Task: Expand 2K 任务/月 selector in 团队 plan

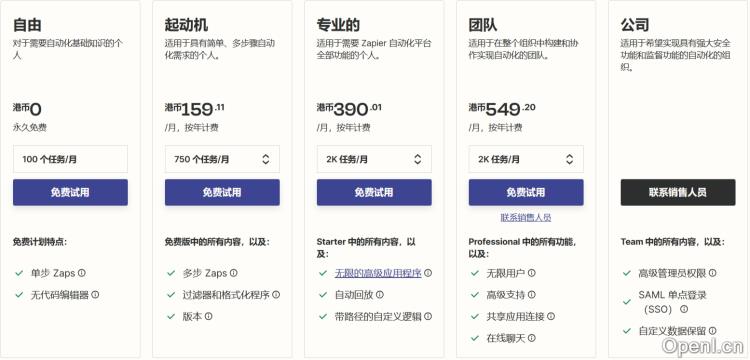Action: pyautogui.click(x=526, y=159)
